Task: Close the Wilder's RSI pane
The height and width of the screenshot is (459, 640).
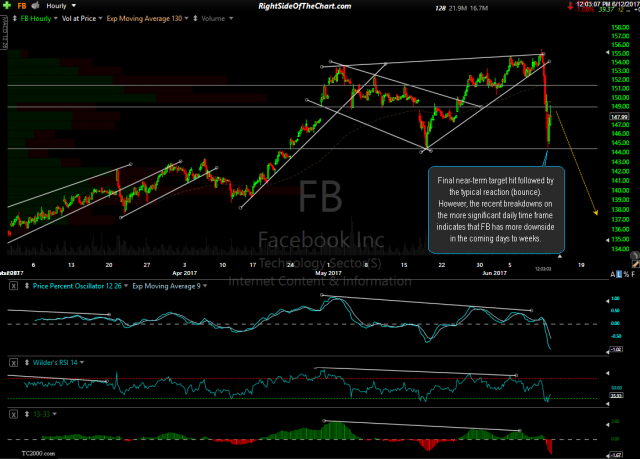Action: 13,362
